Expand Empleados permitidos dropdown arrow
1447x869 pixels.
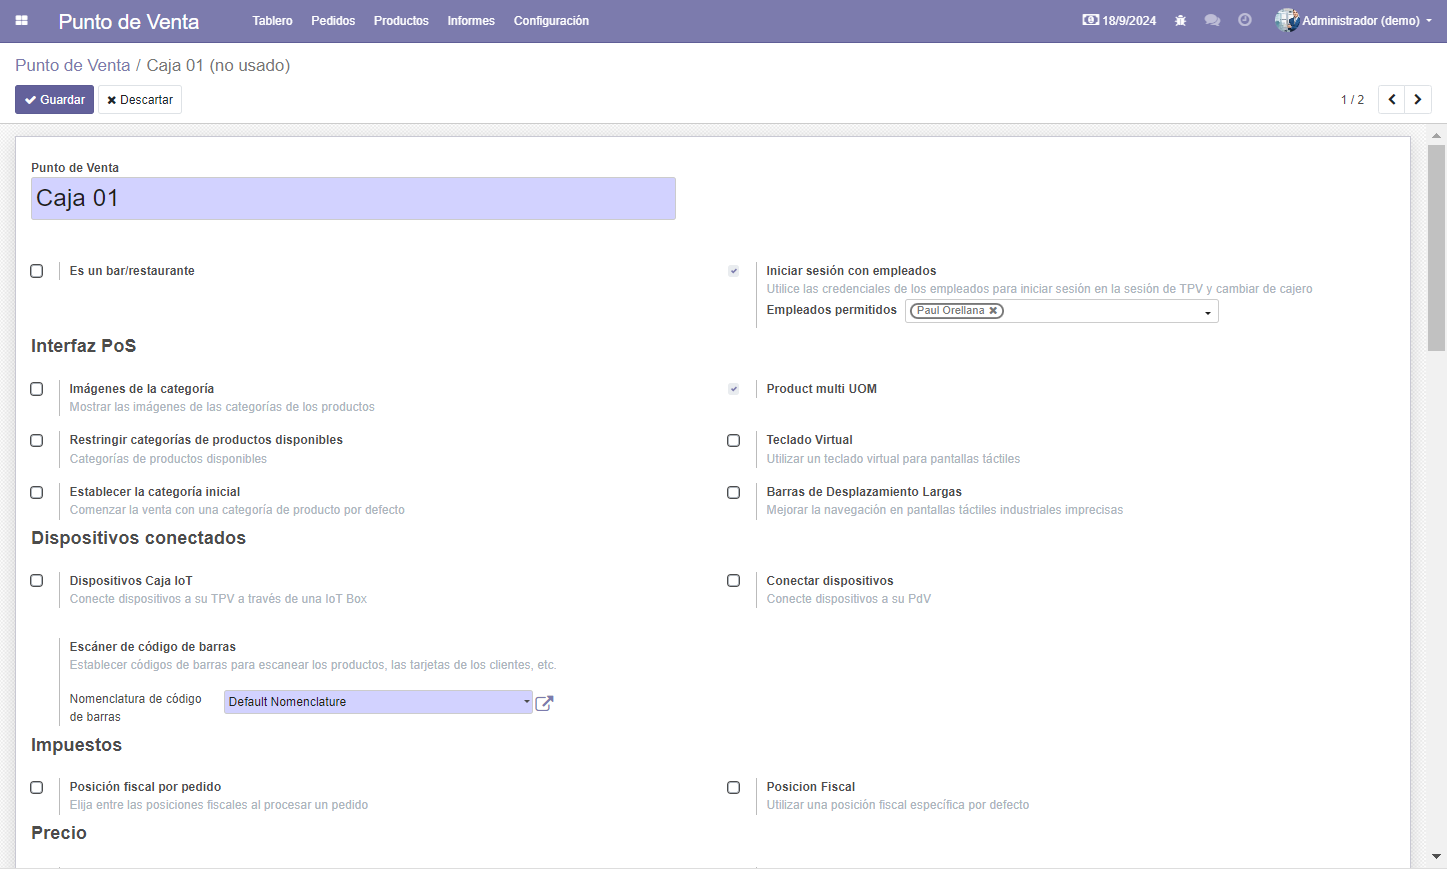(x=1208, y=313)
